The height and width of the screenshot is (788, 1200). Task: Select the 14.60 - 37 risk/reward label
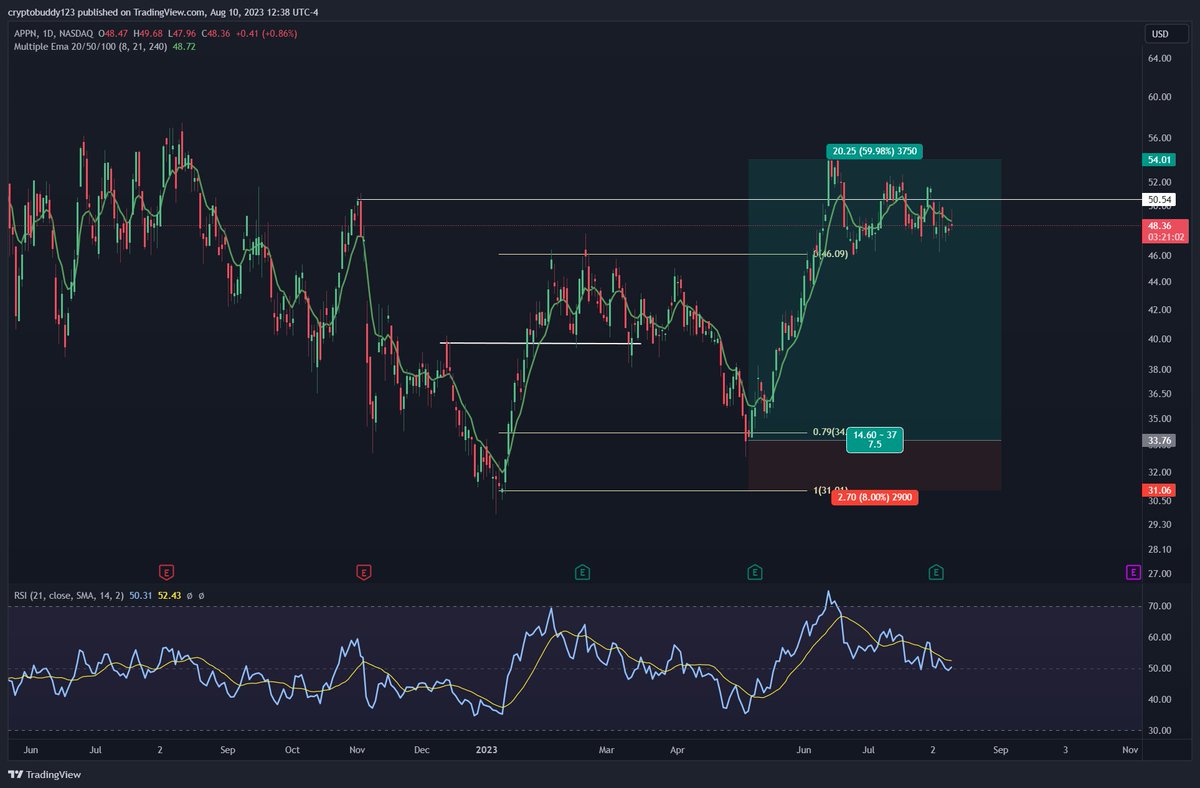pos(875,438)
